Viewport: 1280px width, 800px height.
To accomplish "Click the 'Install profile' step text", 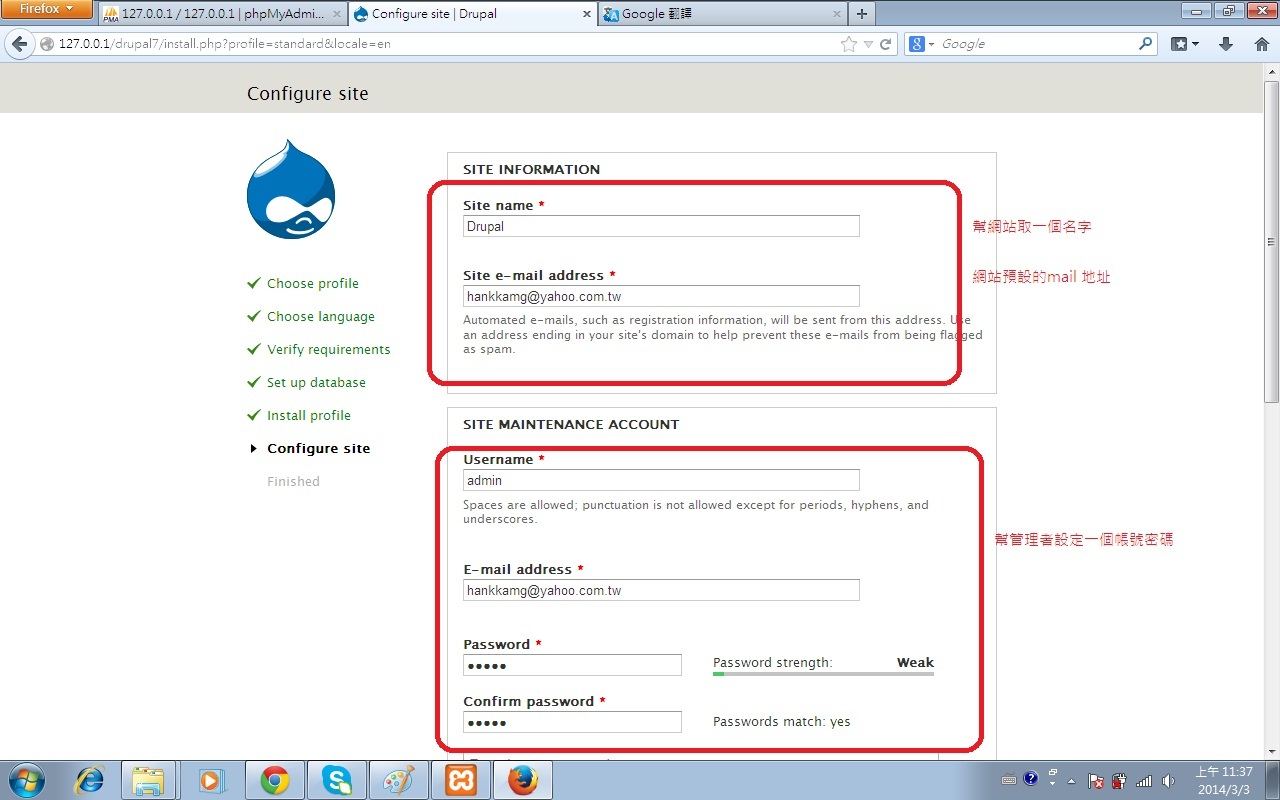I will click(308, 415).
